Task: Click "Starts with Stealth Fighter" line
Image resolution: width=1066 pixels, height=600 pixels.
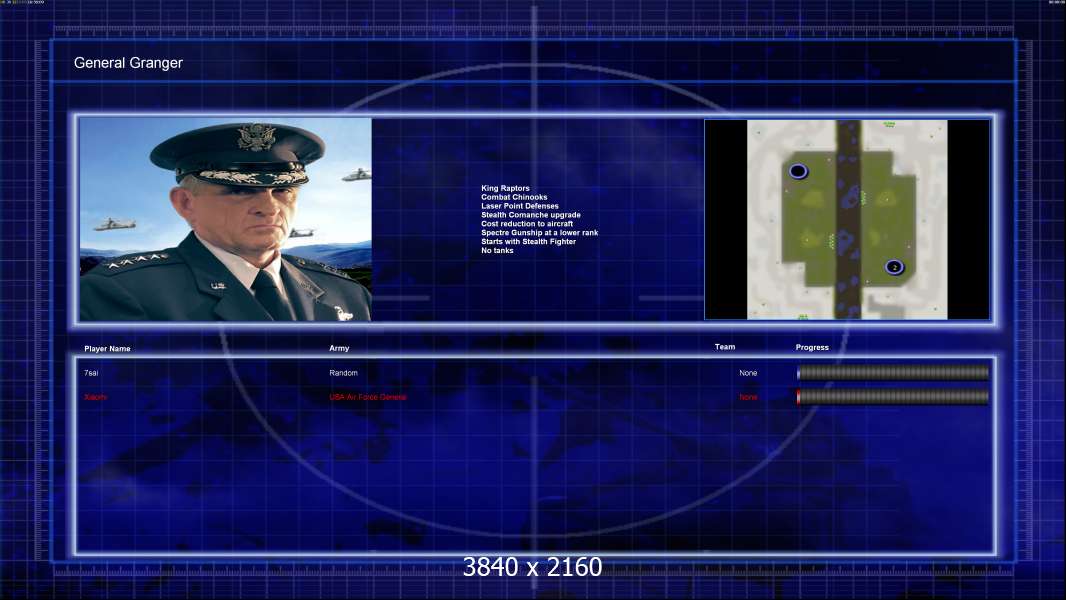Action: click(528, 241)
